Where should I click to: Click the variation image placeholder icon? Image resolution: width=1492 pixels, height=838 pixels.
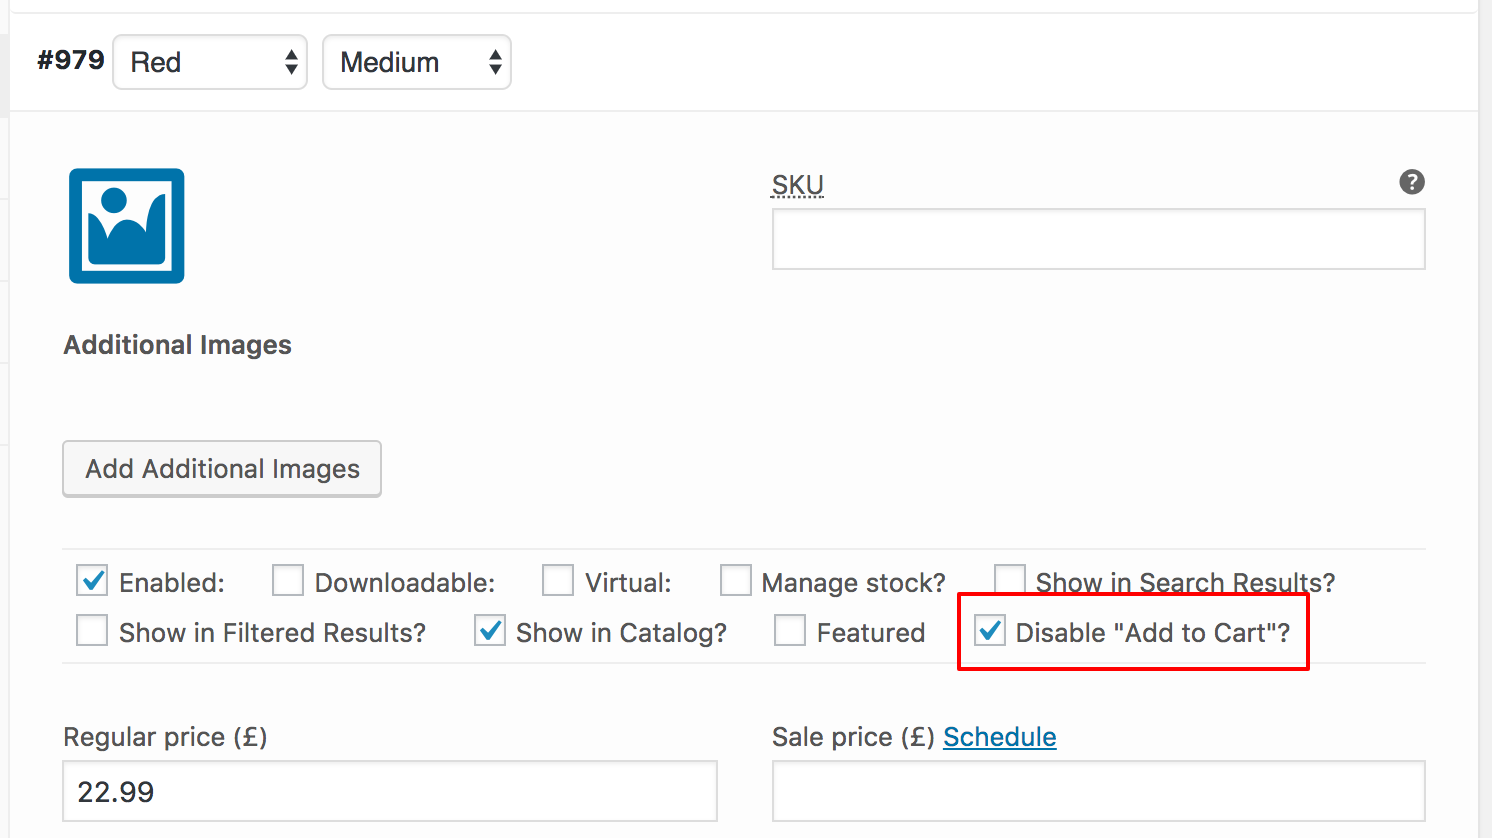click(x=126, y=226)
